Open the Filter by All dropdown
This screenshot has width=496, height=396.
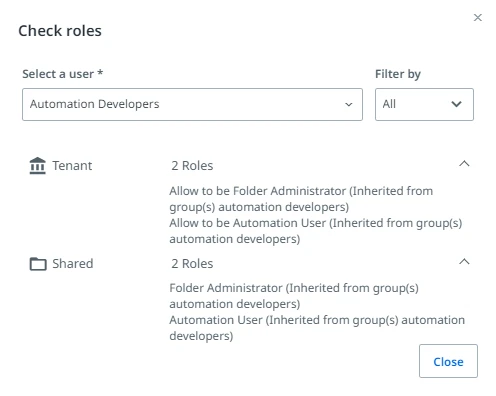click(x=424, y=104)
